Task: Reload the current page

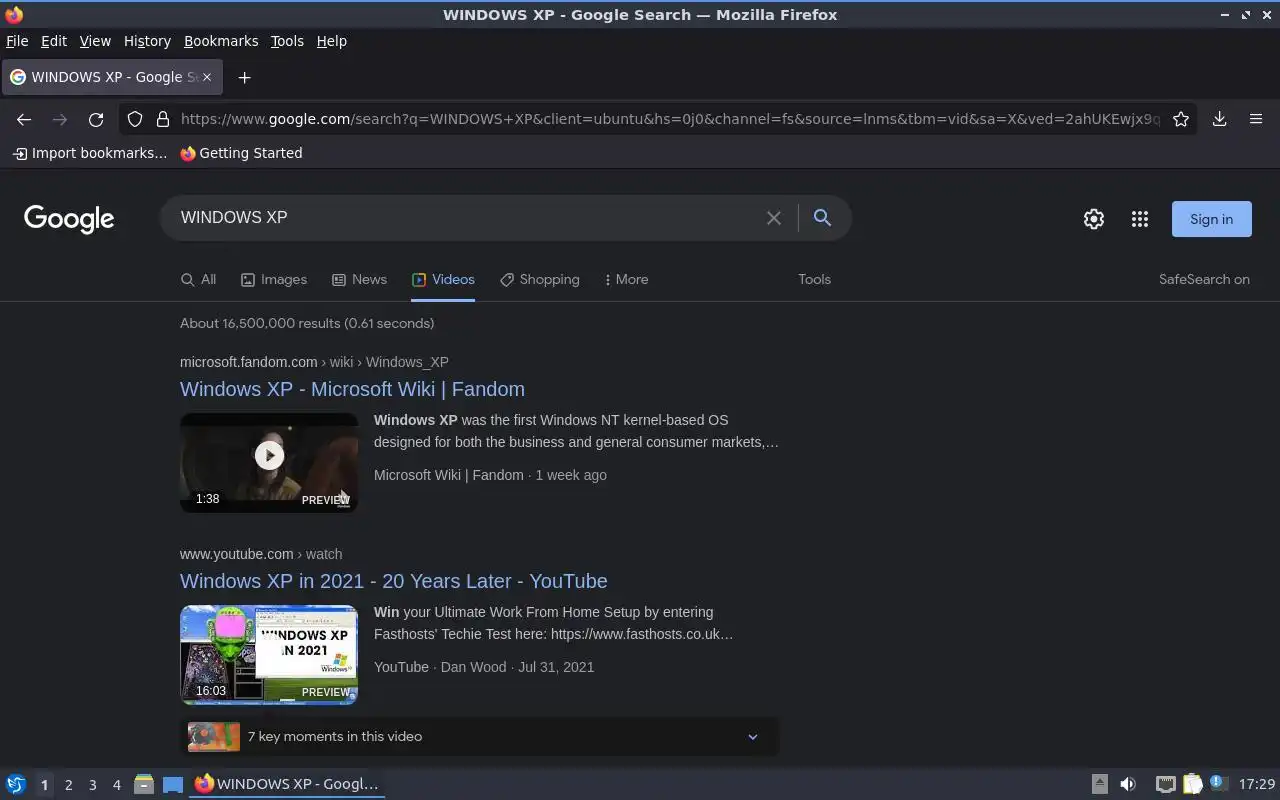Action: point(96,119)
